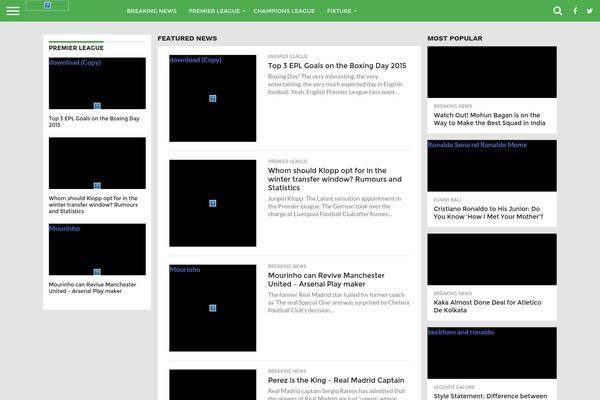Click Breaking News tag above Perez headline
The height and width of the screenshot is (400, 600).
pyautogui.click(x=287, y=371)
